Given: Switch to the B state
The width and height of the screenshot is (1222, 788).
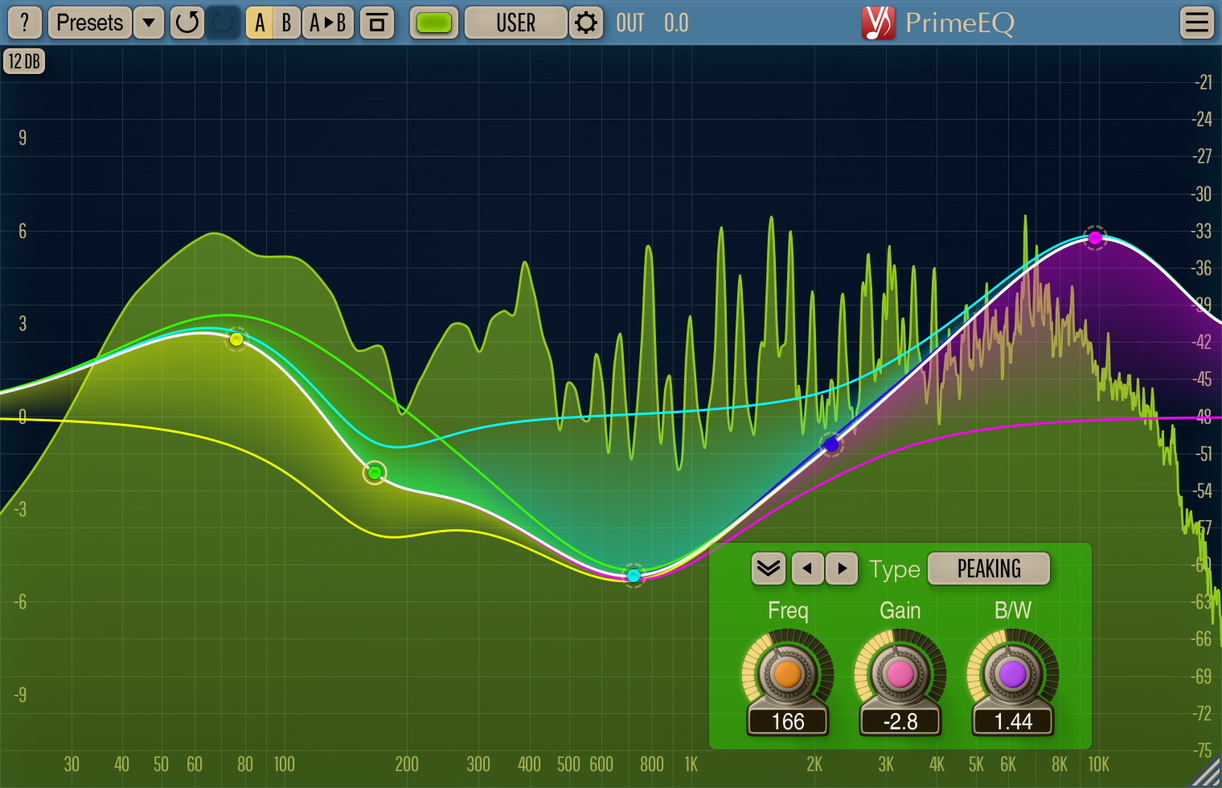Looking at the screenshot, I should point(286,22).
